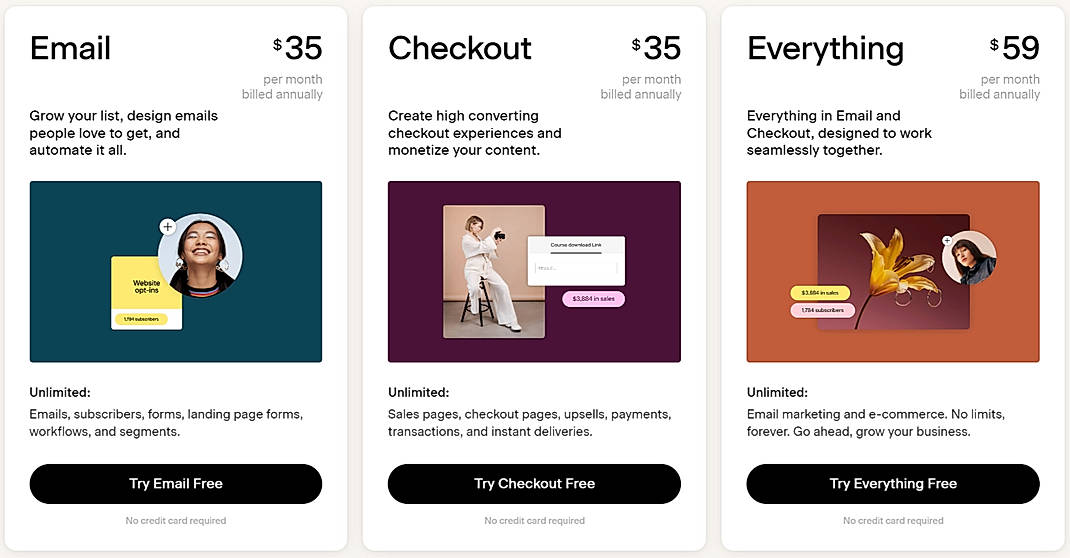Click the Everything plan heading
The image size is (1070, 558).
[x=825, y=48]
